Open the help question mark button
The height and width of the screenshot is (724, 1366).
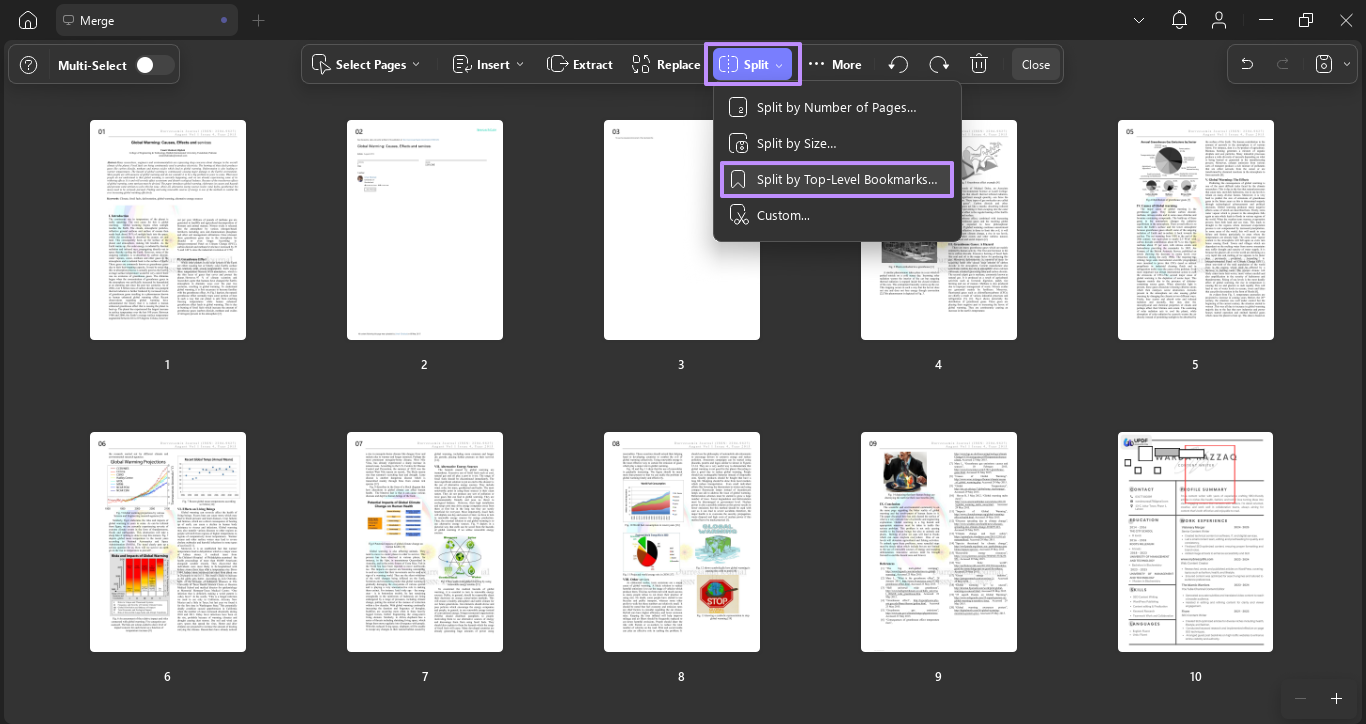pyautogui.click(x=27, y=63)
